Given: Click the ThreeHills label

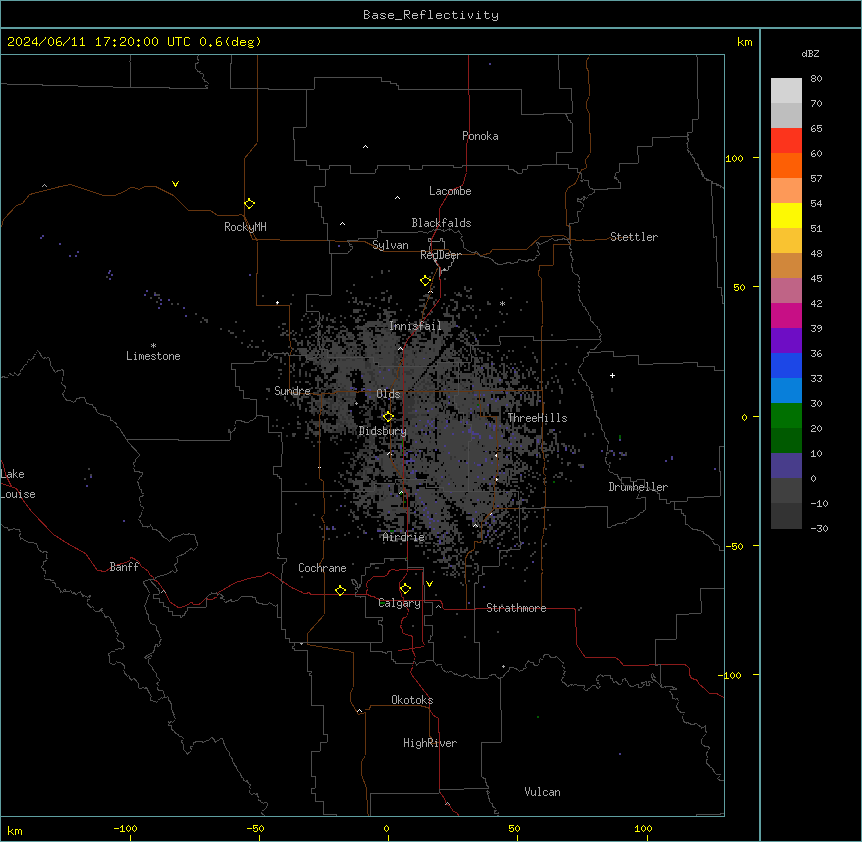Looking at the screenshot, I should point(537,418).
